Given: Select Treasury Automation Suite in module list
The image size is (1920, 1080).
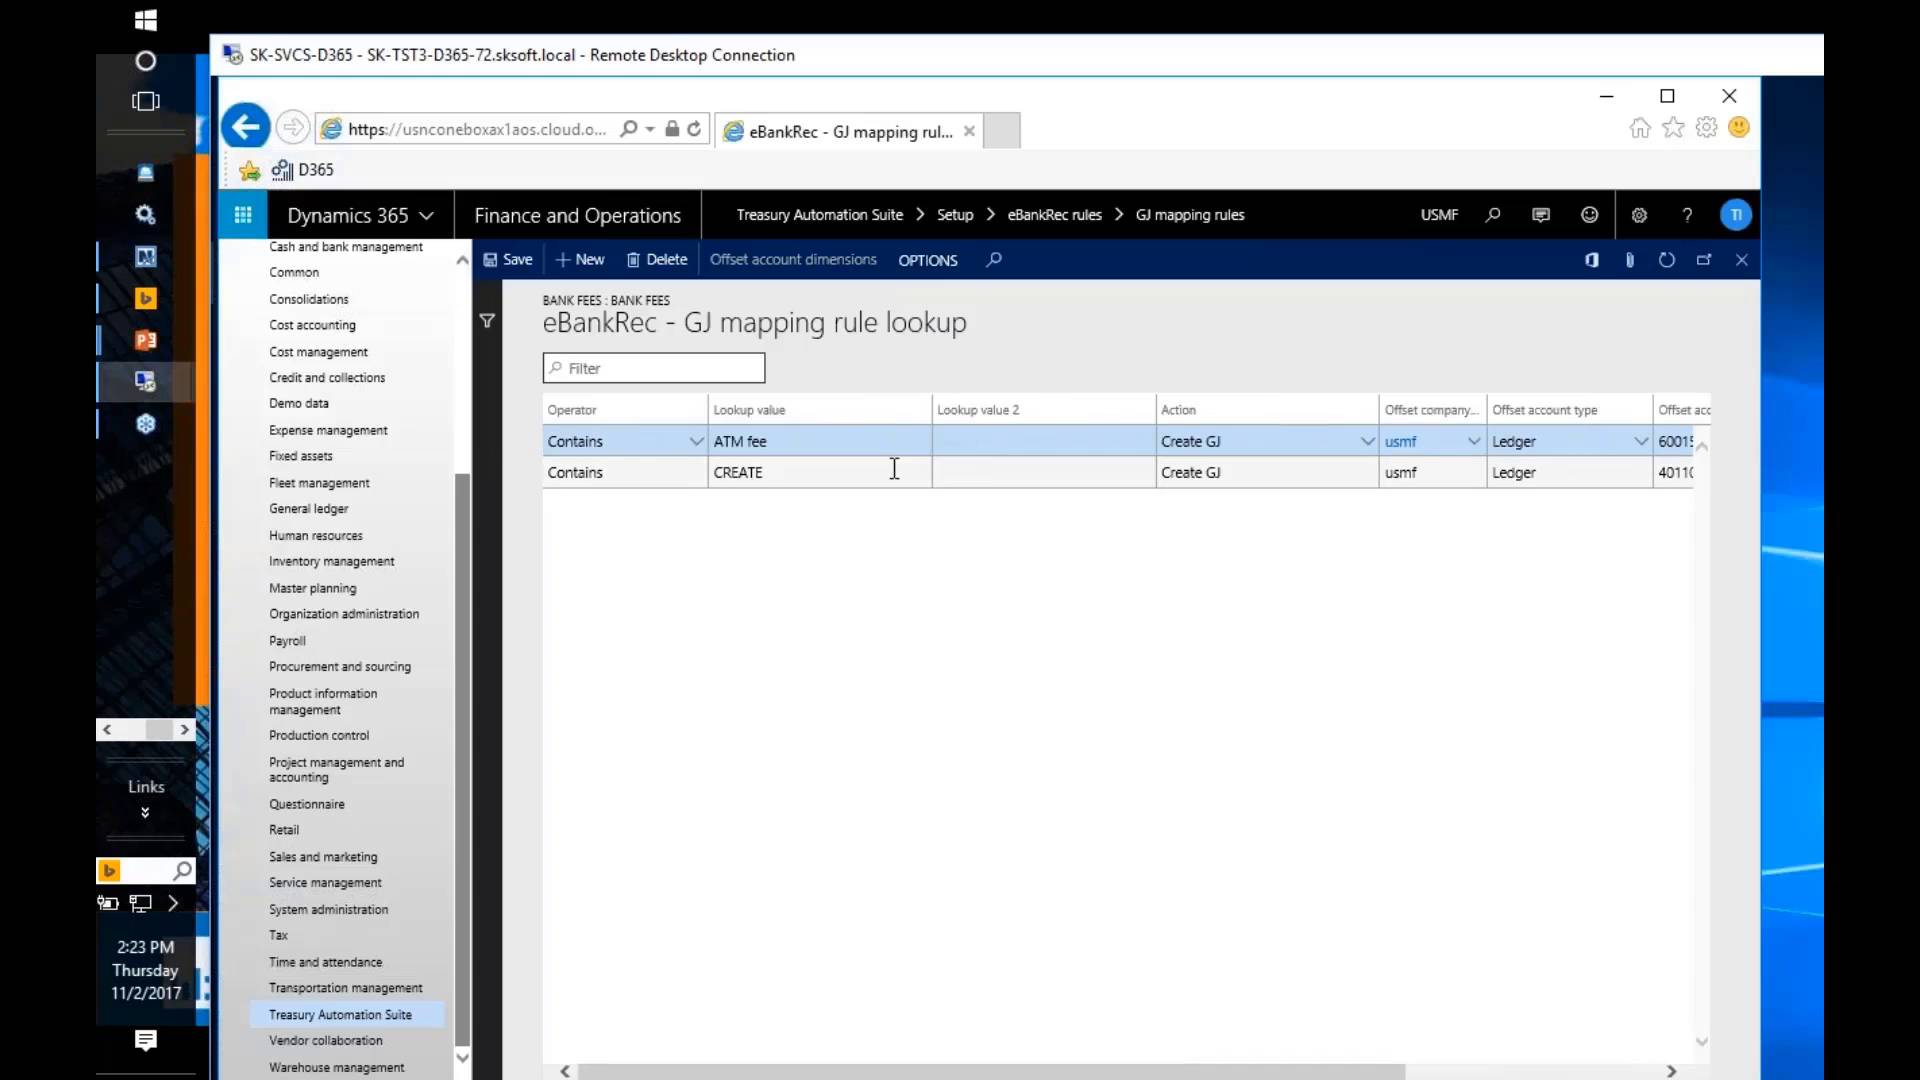Looking at the screenshot, I should coord(340,1014).
